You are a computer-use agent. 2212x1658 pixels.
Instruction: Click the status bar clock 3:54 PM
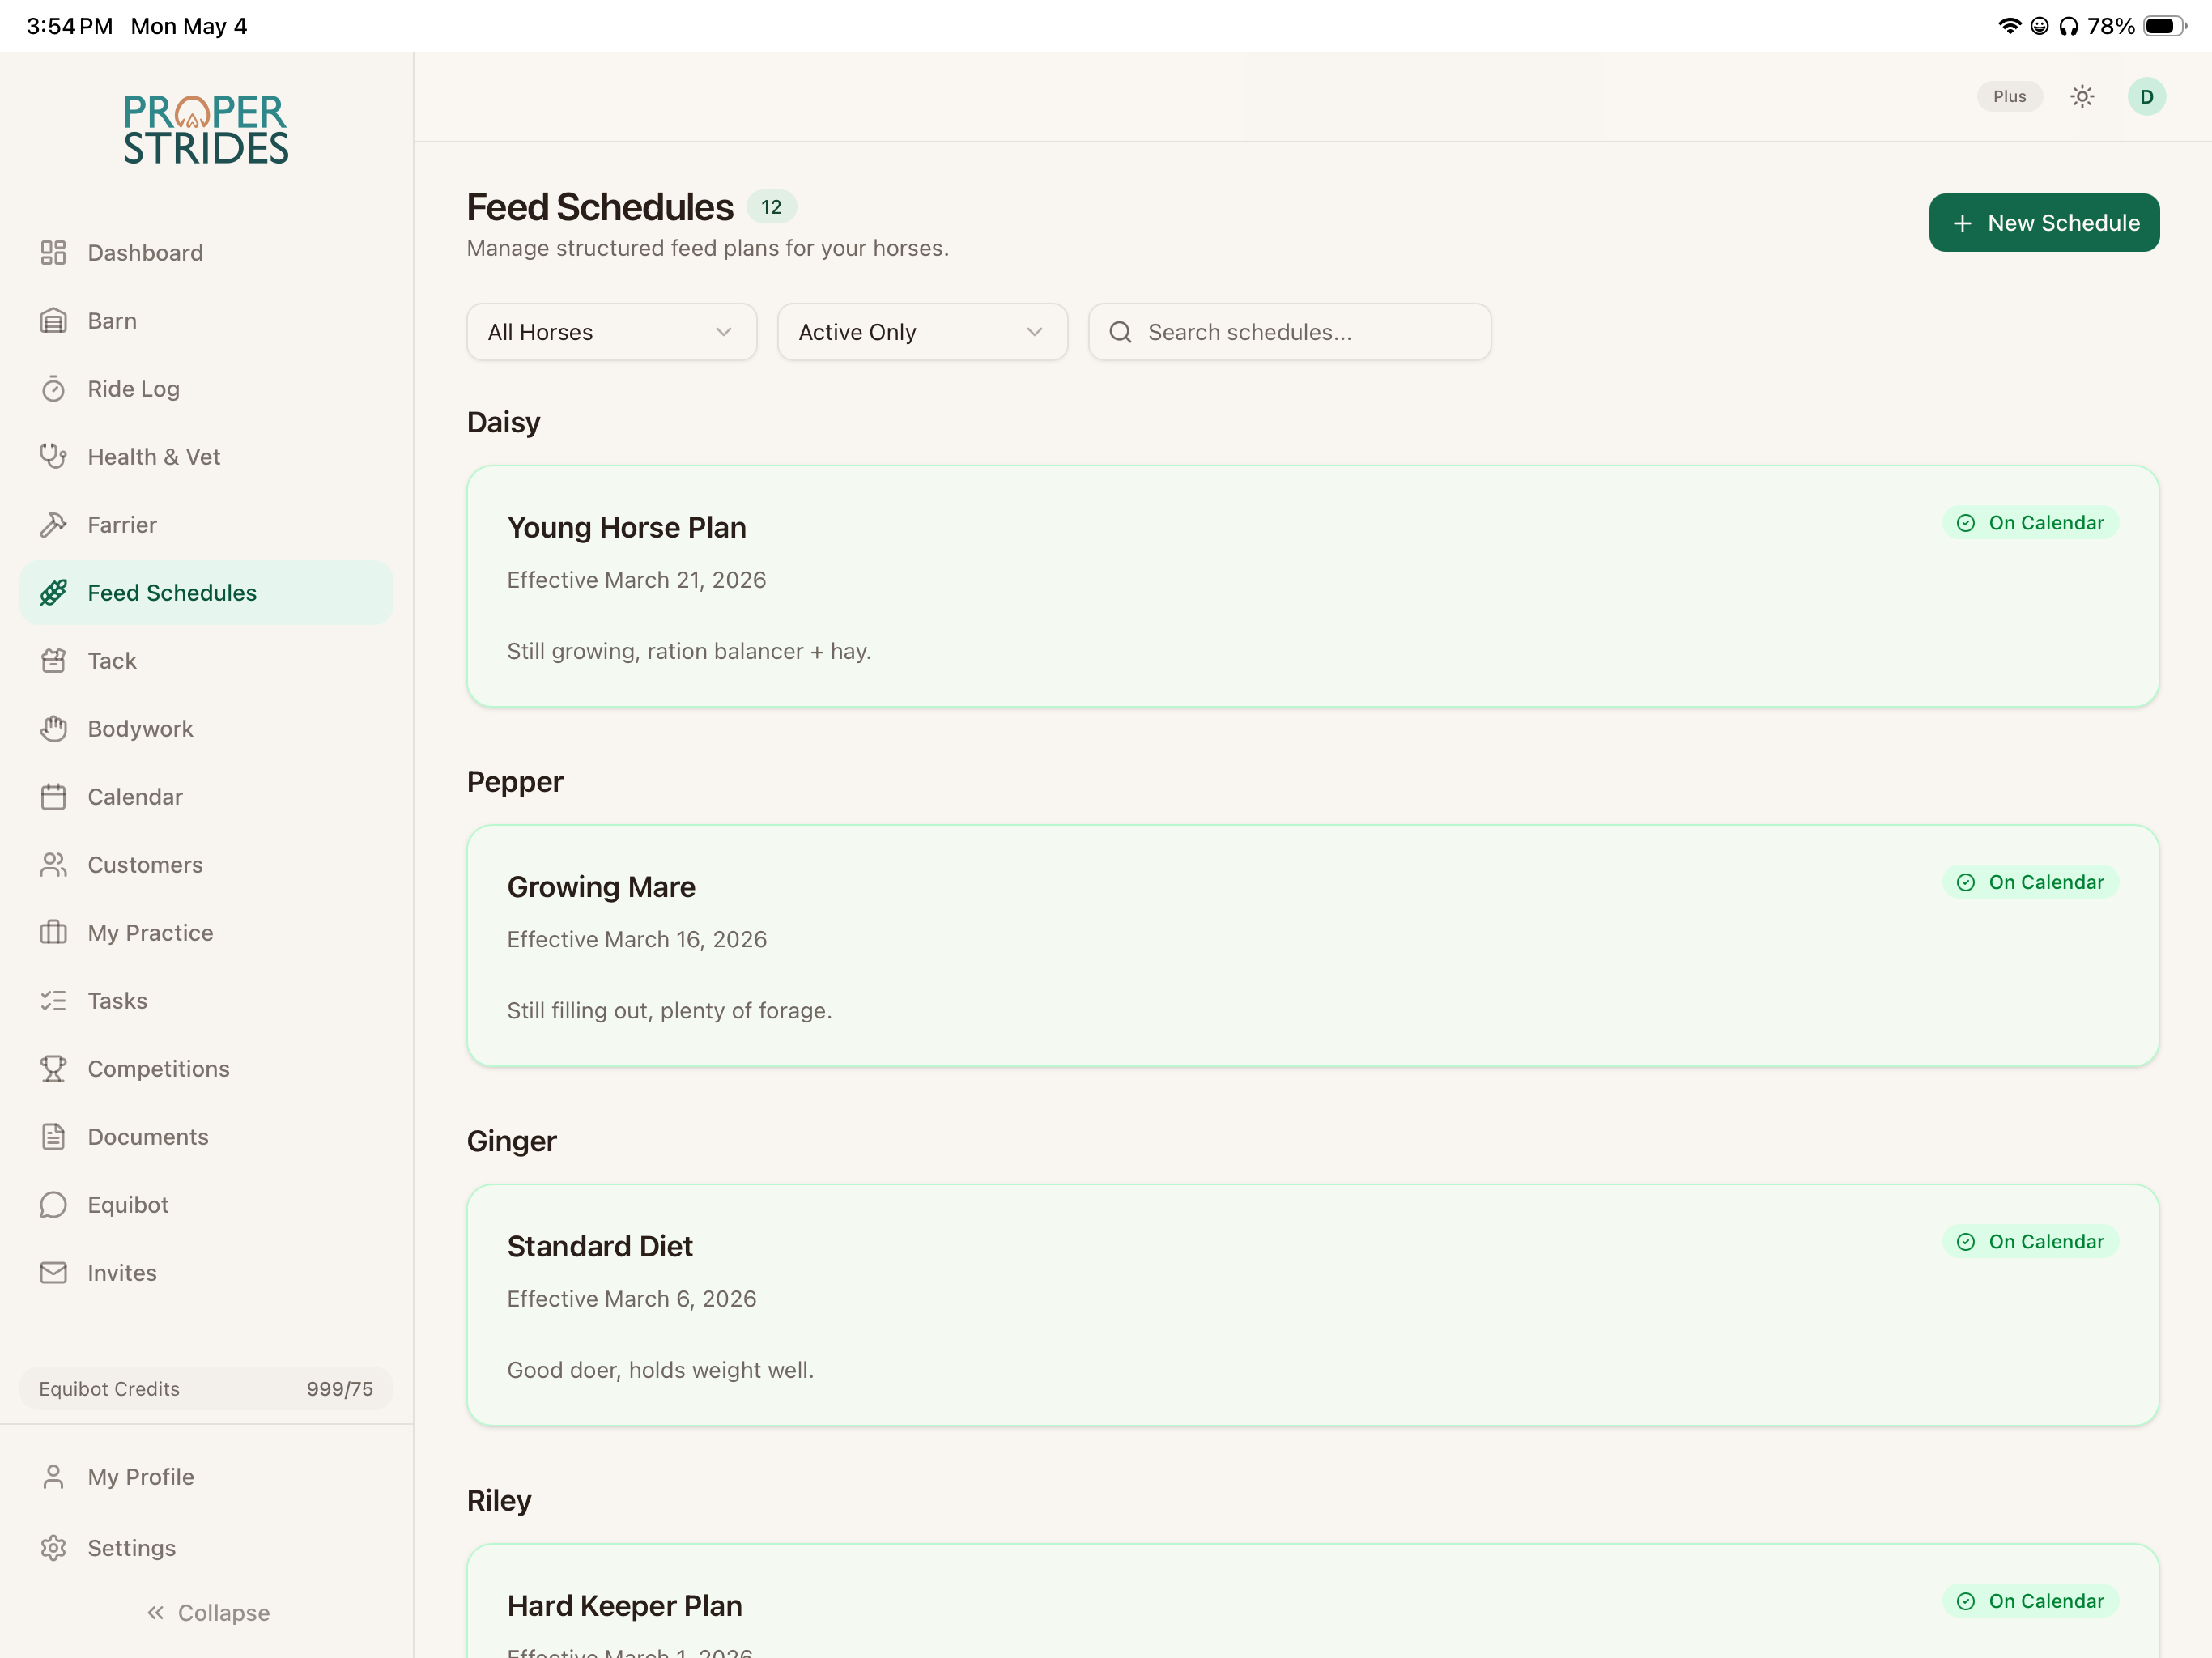69,26
